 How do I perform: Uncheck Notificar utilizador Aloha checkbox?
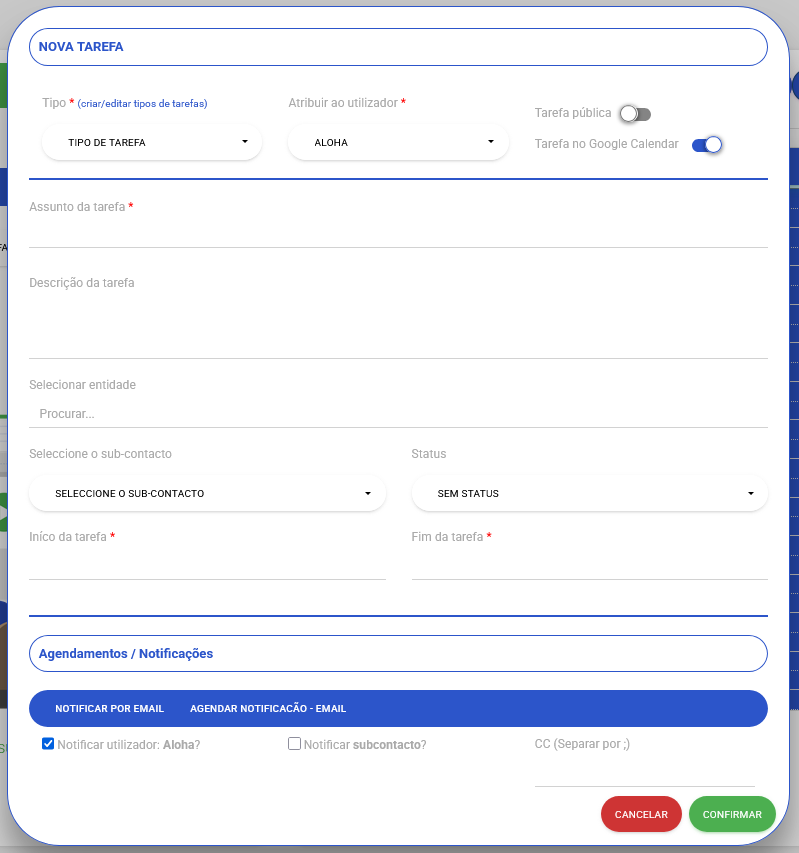tap(48, 744)
